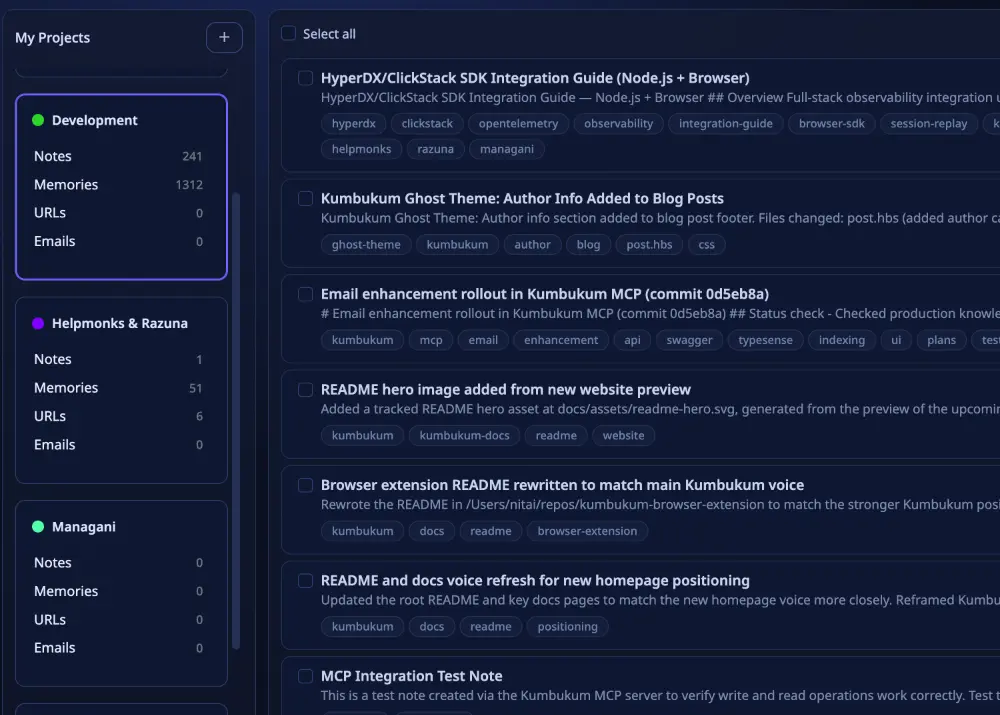Click the mcp tag
The height and width of the screenshot is (715, 1000).
pos(431,341)
